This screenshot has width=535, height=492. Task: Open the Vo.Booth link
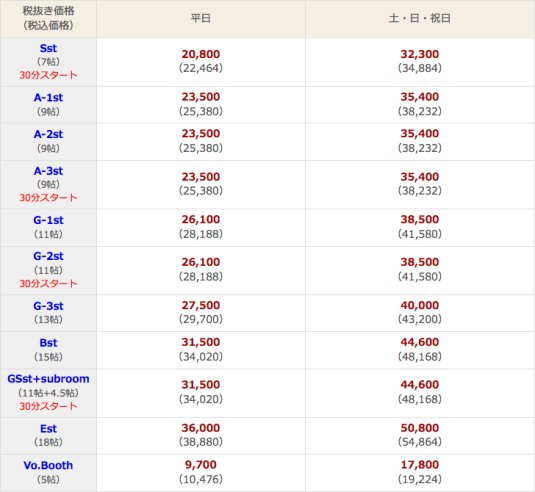[x=48, y=465]
